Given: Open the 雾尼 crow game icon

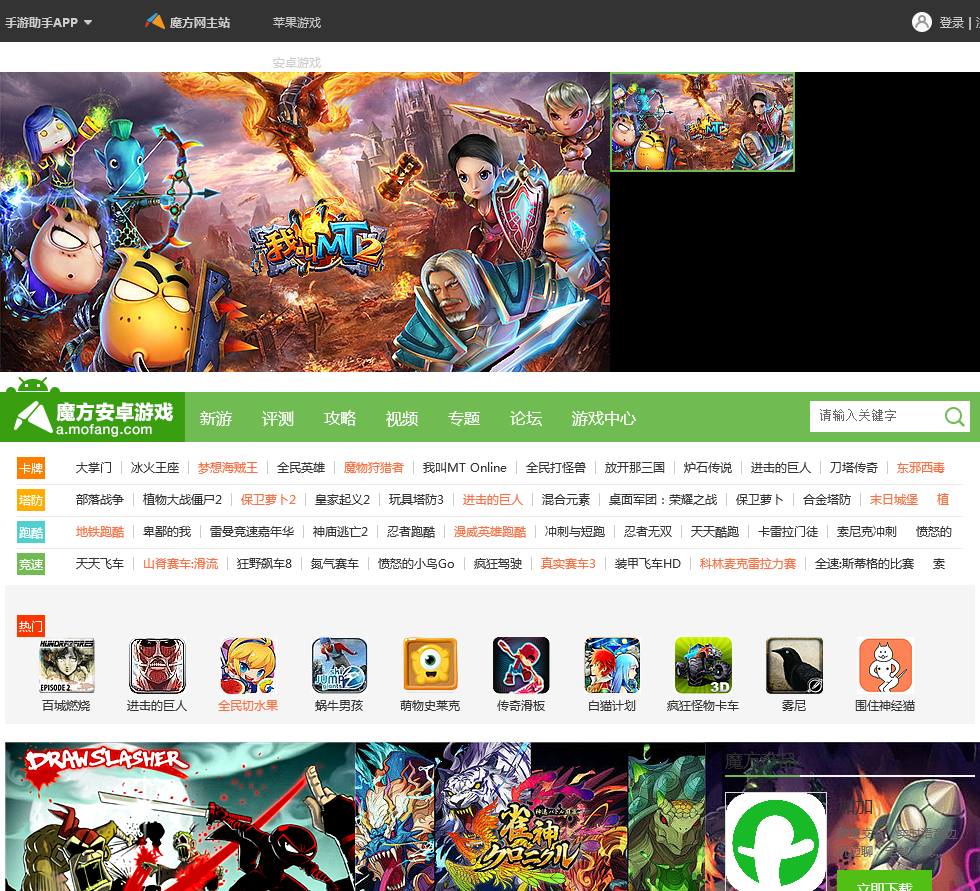Looking at the screenshot, I should (x=794, y=665).
